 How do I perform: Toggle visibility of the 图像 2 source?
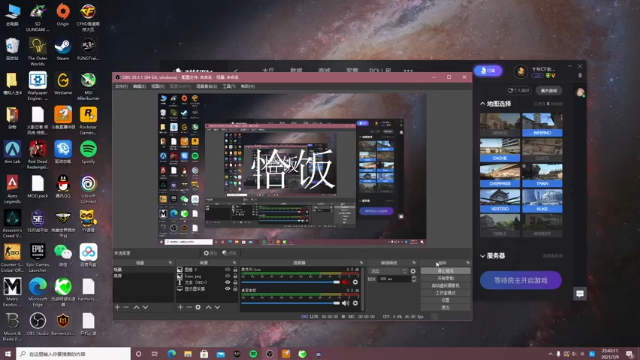pos(228,270)
